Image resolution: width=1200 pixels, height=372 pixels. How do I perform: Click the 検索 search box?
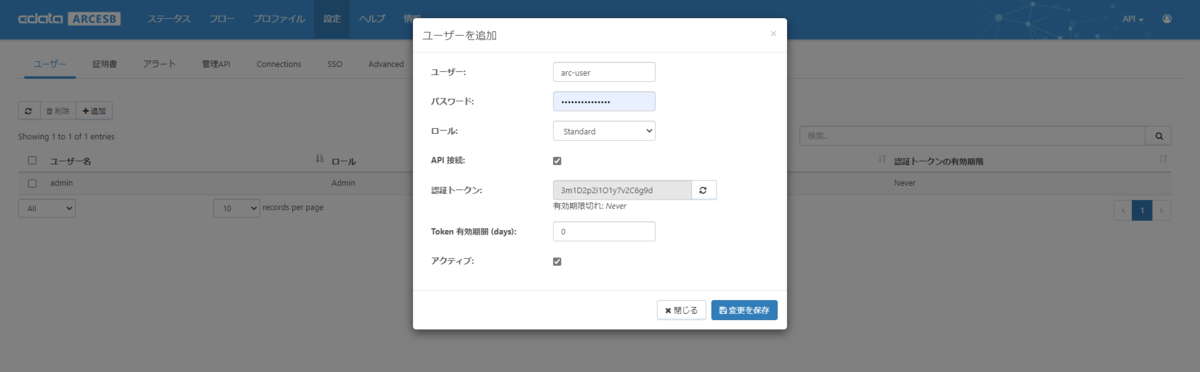point(973,135)
